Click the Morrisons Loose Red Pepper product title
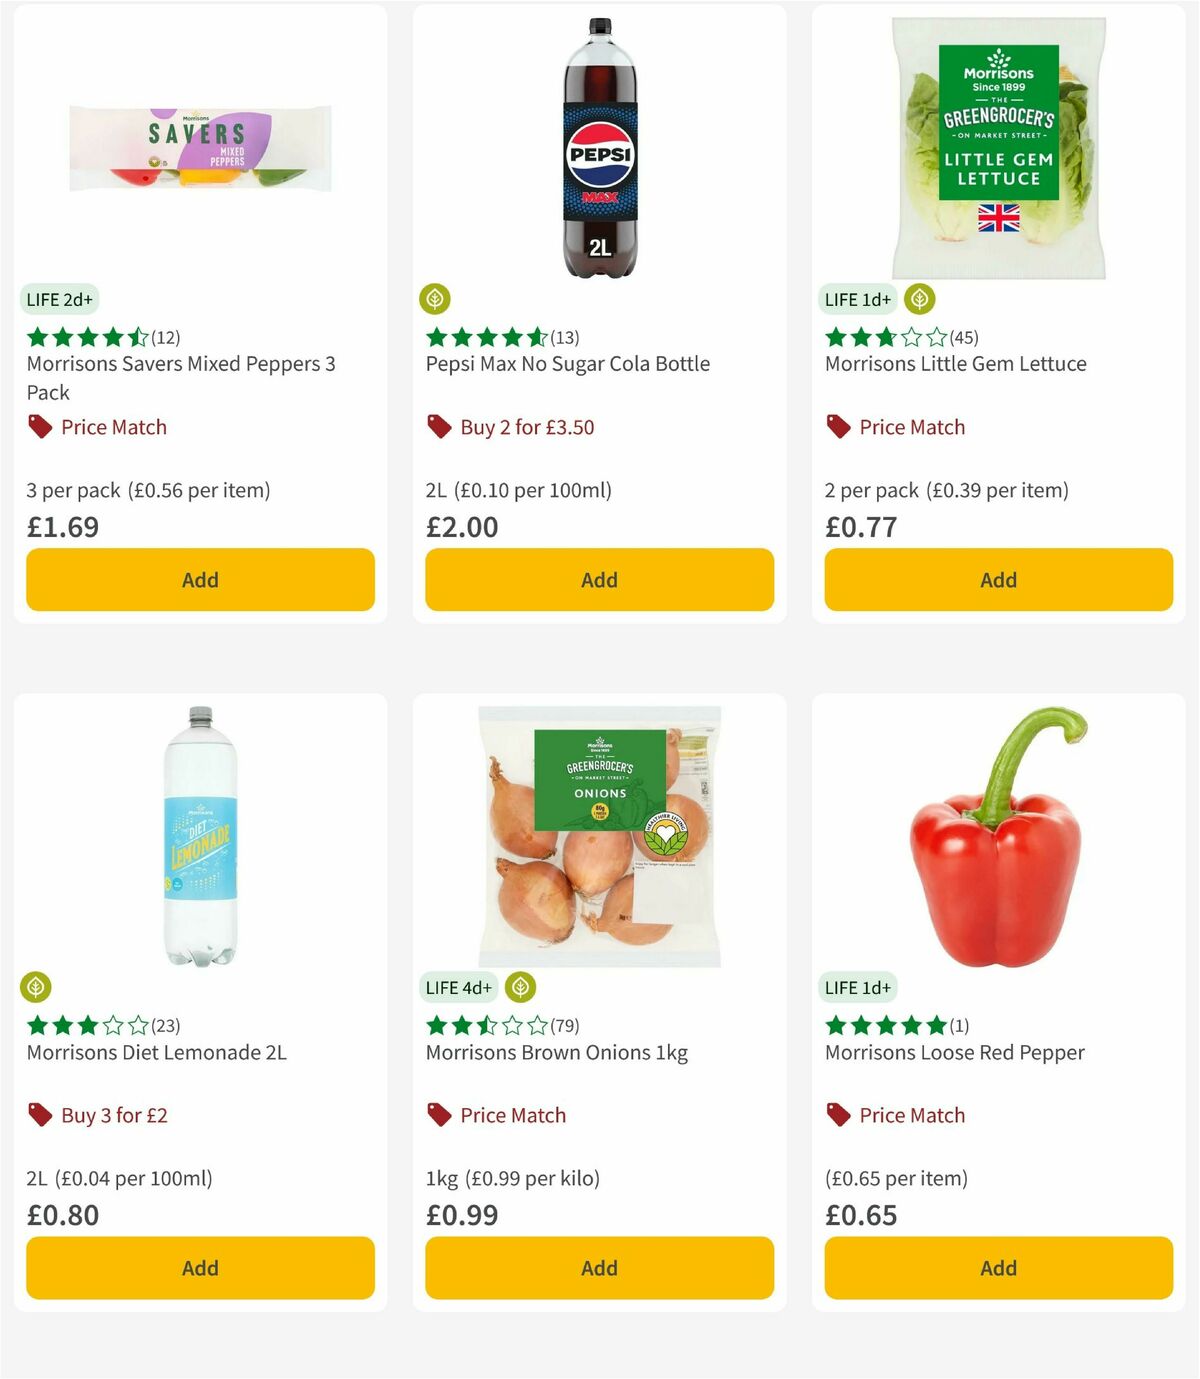This screenshot has height=1379, width=1200. [953, 1052]
